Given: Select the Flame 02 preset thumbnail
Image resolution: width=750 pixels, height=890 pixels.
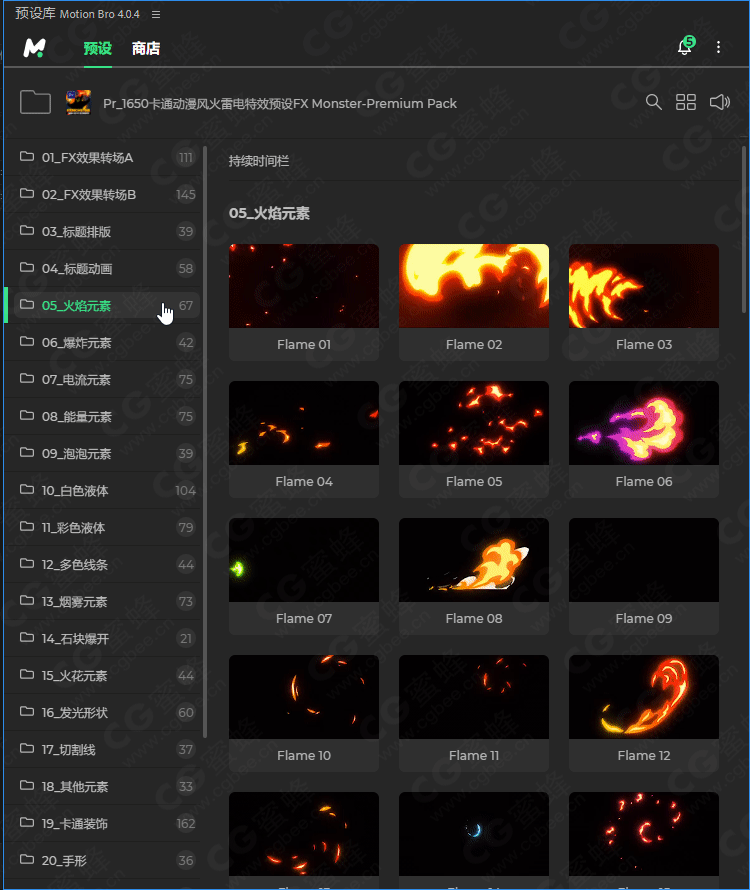Looking at the screenshot, I should [474, 286].
